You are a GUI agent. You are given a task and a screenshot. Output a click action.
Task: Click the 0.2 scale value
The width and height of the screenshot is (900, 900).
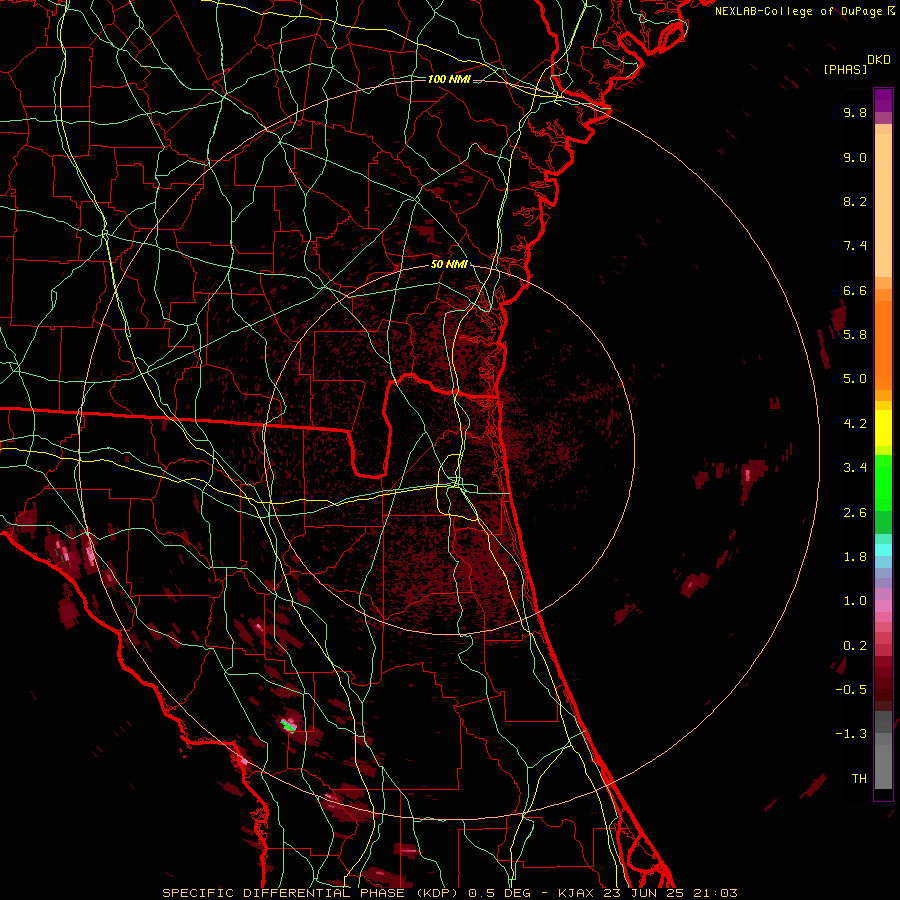(855, 646)
